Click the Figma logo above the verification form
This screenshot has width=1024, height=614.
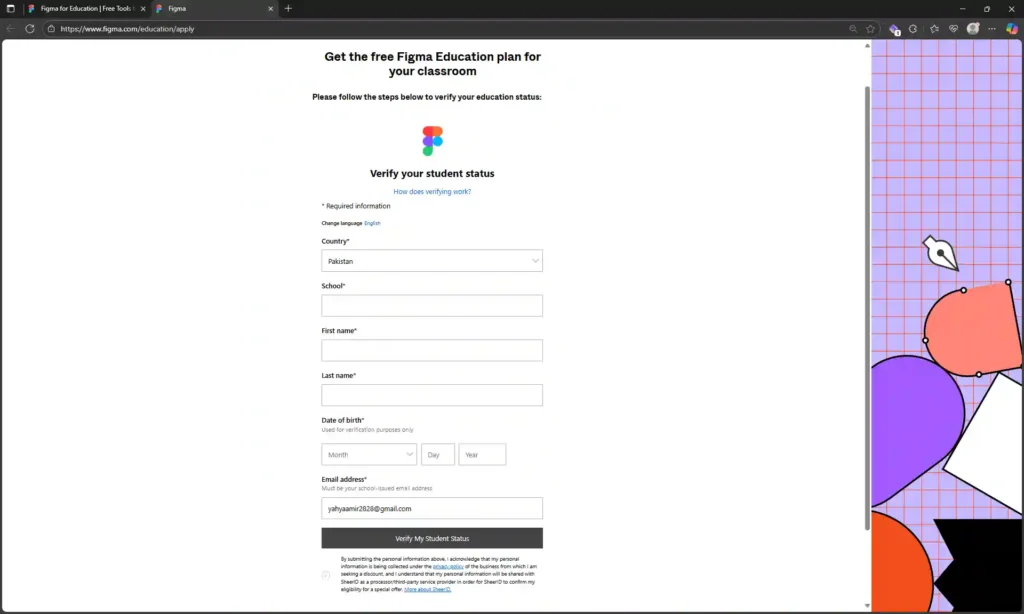point(431,139)
